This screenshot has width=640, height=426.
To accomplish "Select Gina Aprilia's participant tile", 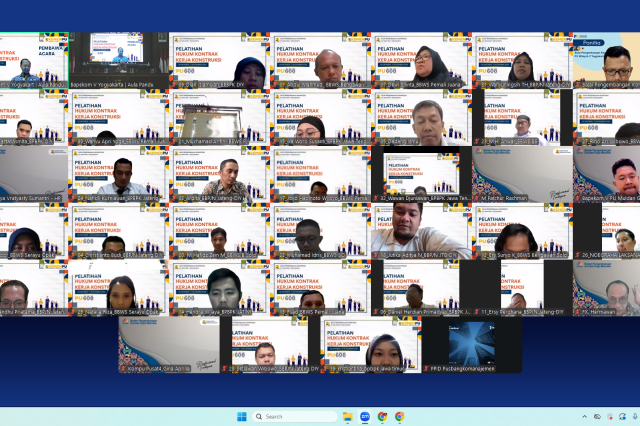I will 167,345.
